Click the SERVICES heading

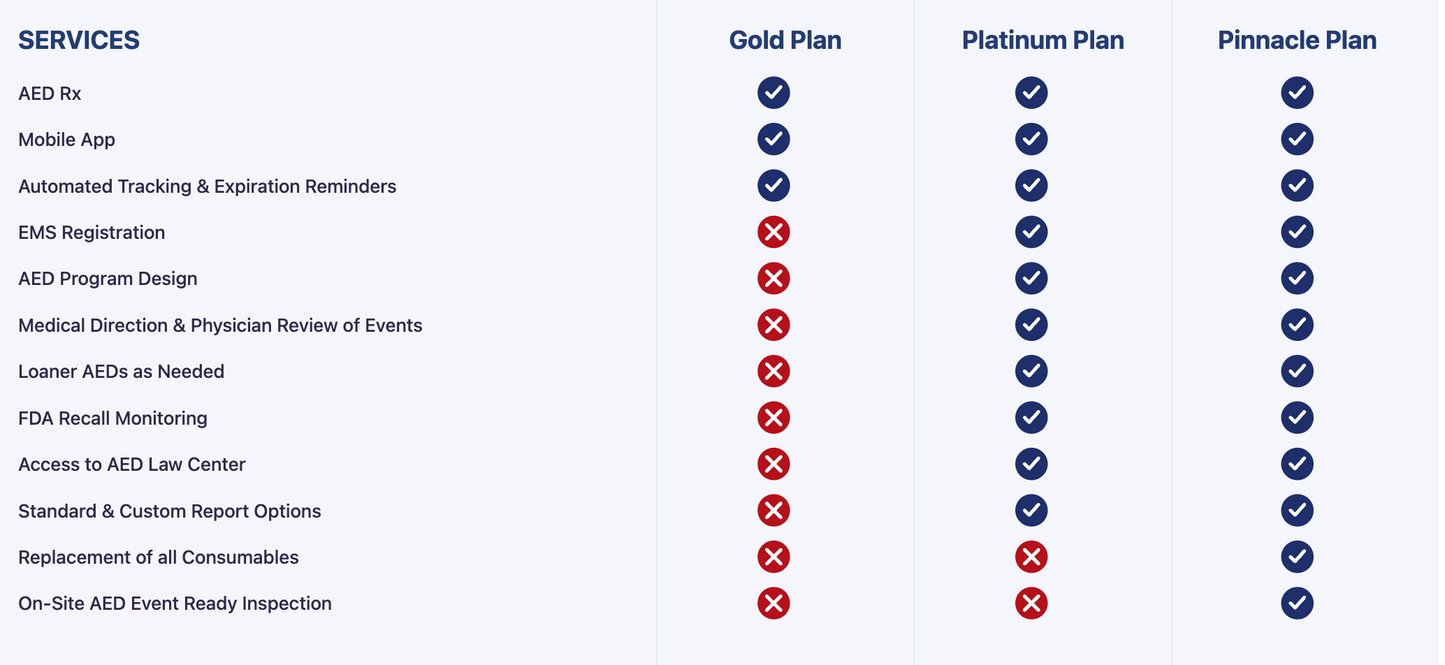point(79,40)
